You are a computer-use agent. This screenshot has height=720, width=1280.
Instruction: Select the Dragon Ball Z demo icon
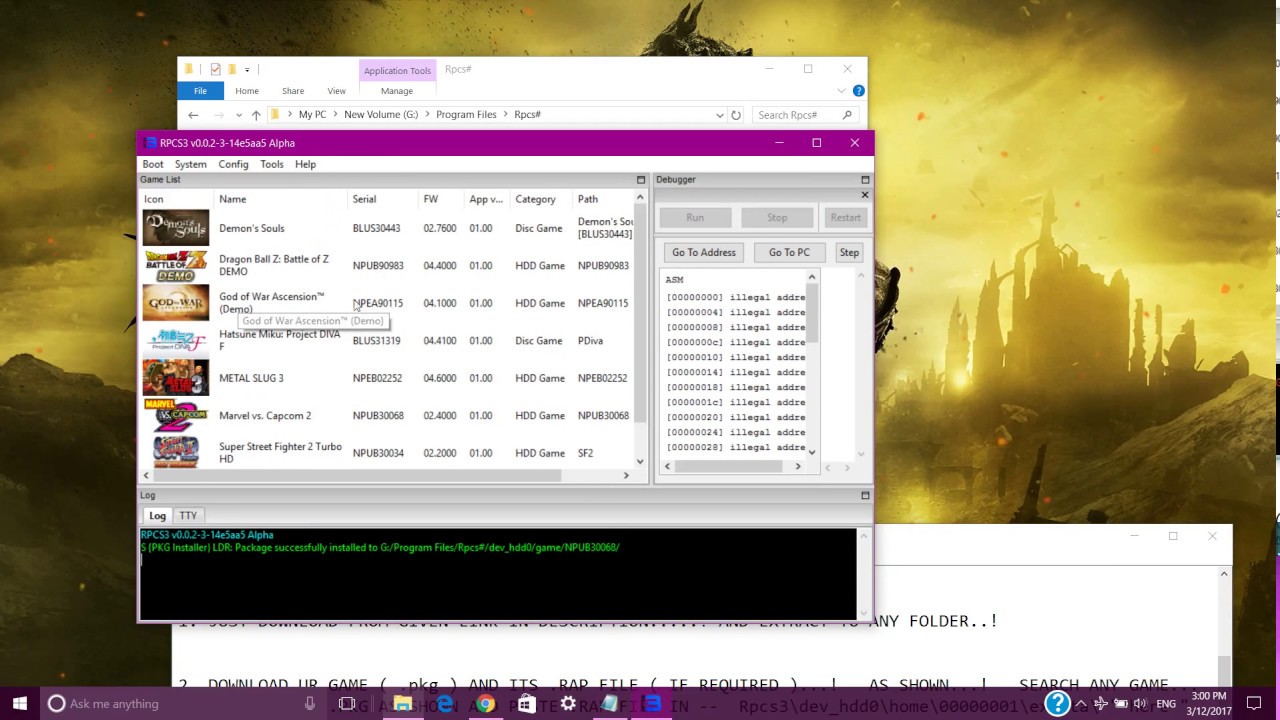[x=176, y=265]
